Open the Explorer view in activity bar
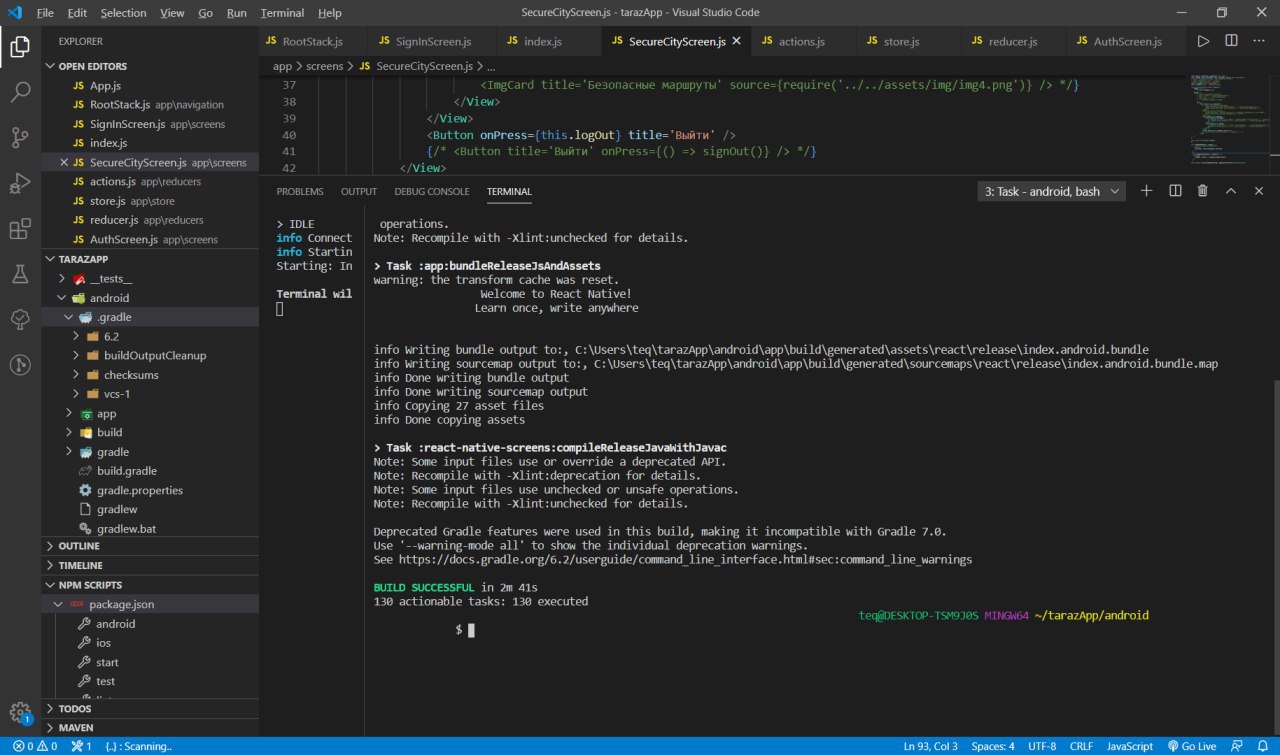 (20, 46)
